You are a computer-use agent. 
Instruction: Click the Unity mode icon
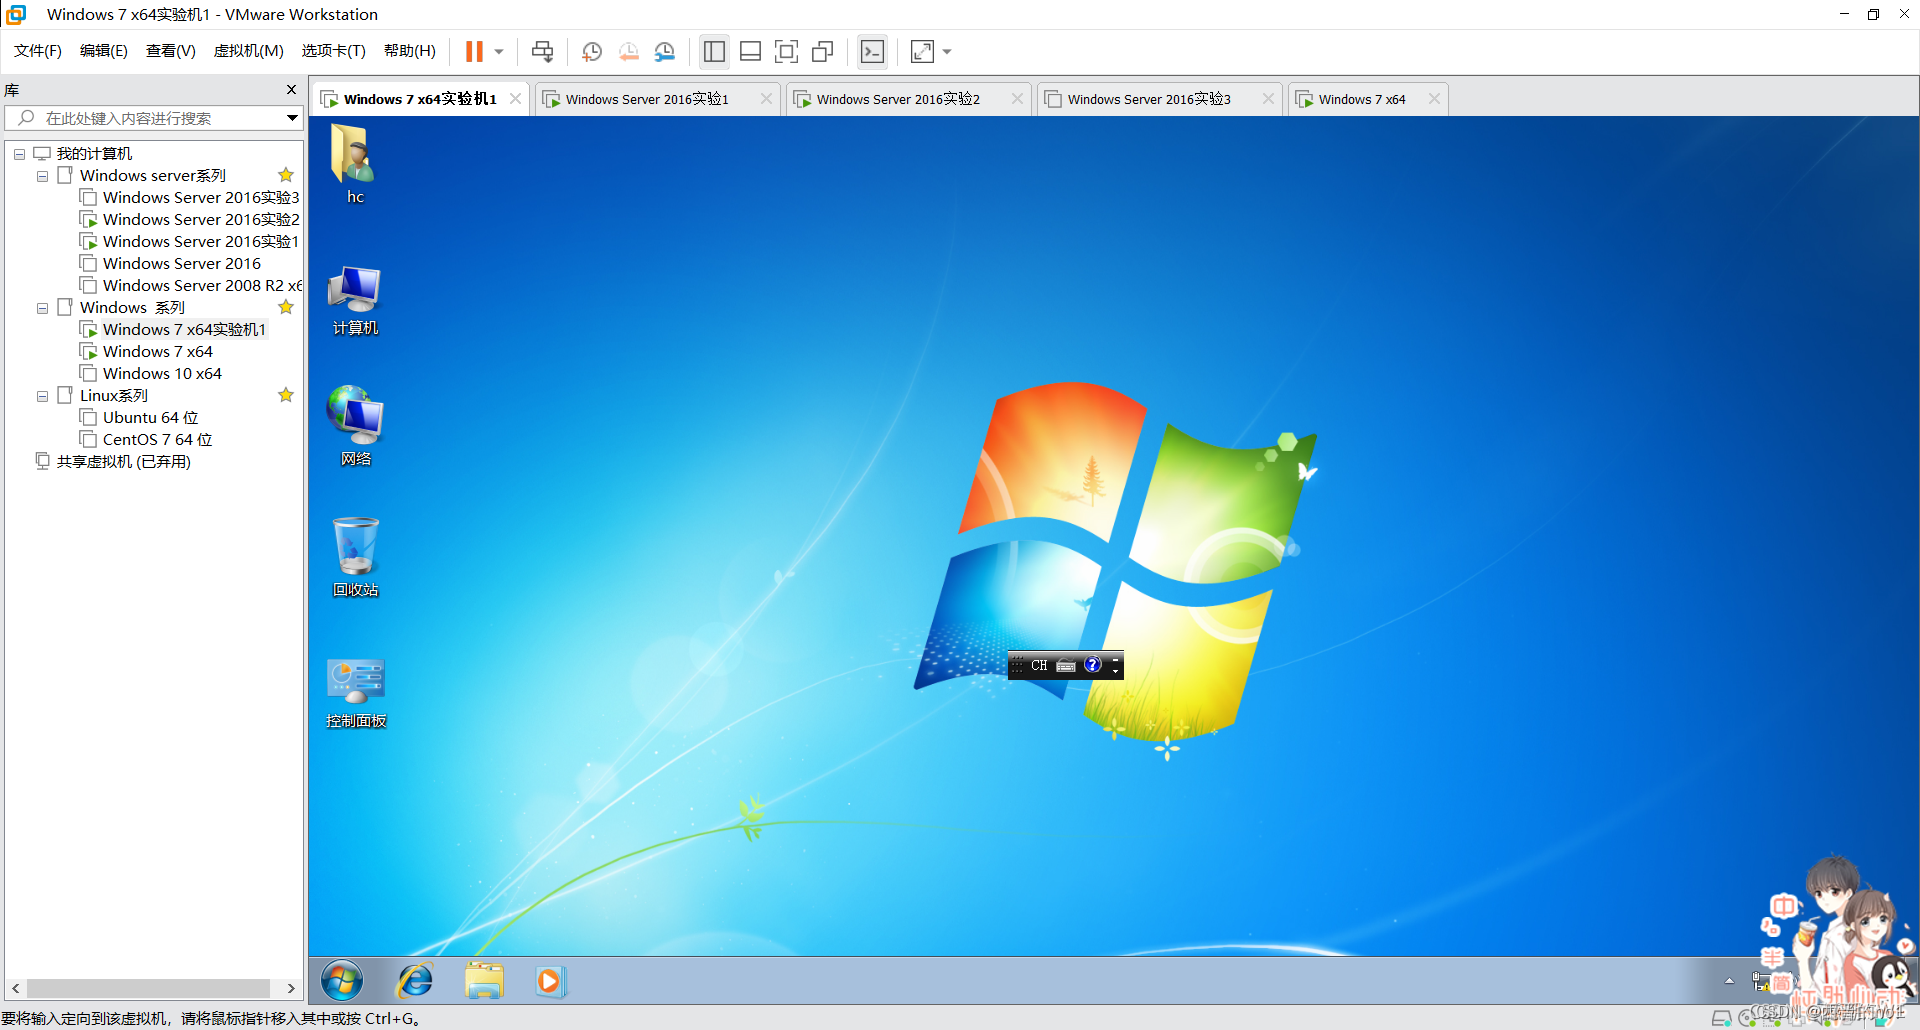coord(823,51)
